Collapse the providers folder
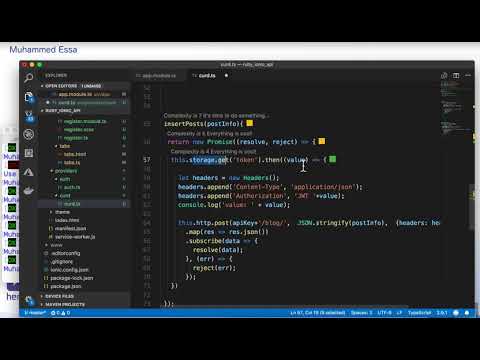The width and height of the screenshot is (480, 360). coord(66,171)
